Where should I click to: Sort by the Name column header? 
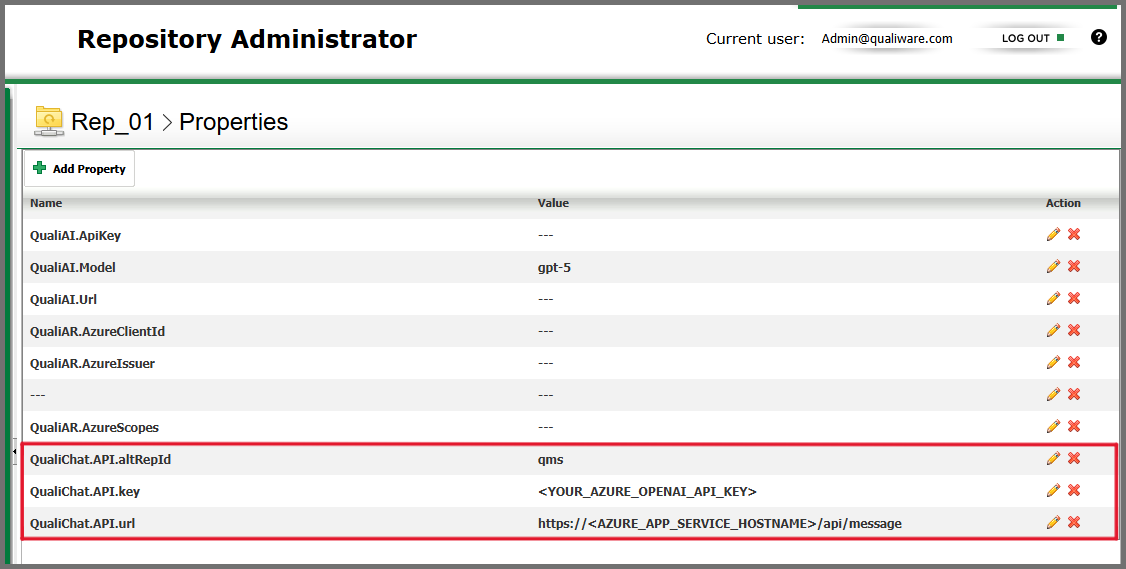(46, 203)
